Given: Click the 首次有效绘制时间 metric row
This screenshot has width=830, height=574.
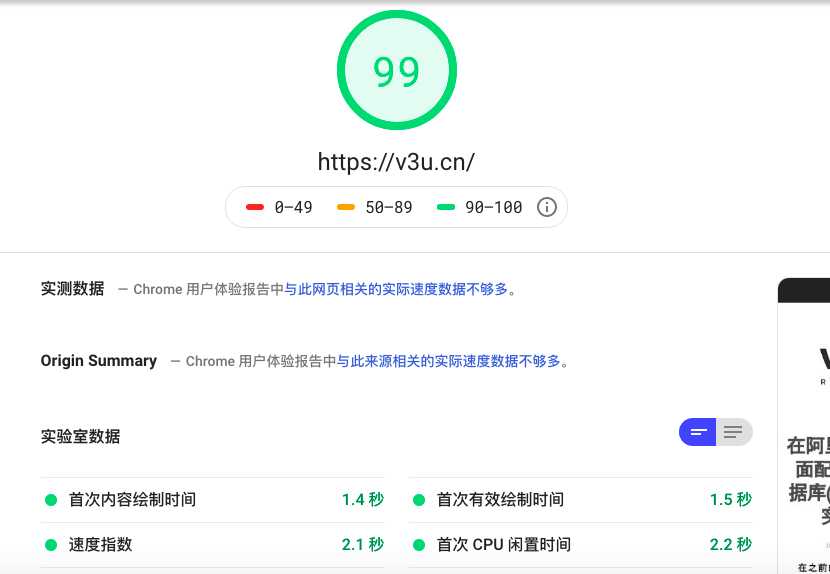Looking at the screenshot, I should (x=580, y=500).
